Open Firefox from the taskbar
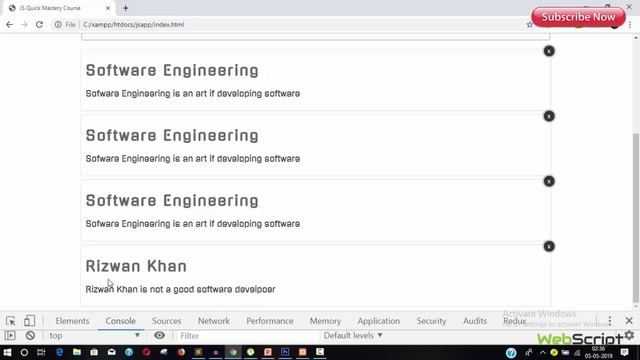Viewport: 640px width, 360px height. point(181,352)
